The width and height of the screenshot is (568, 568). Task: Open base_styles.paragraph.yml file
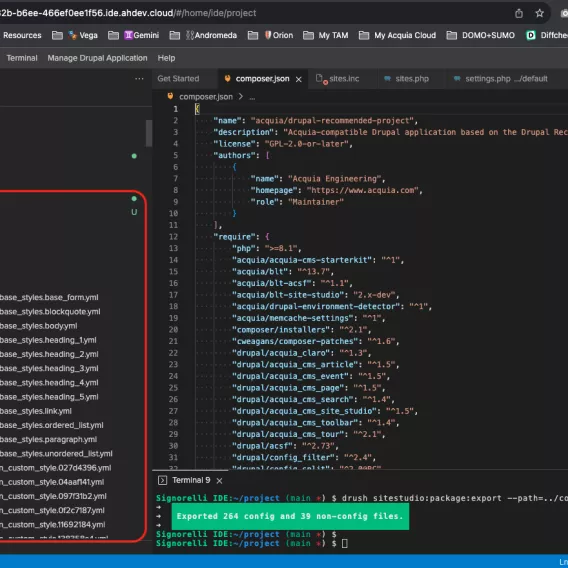click(48, 439)
